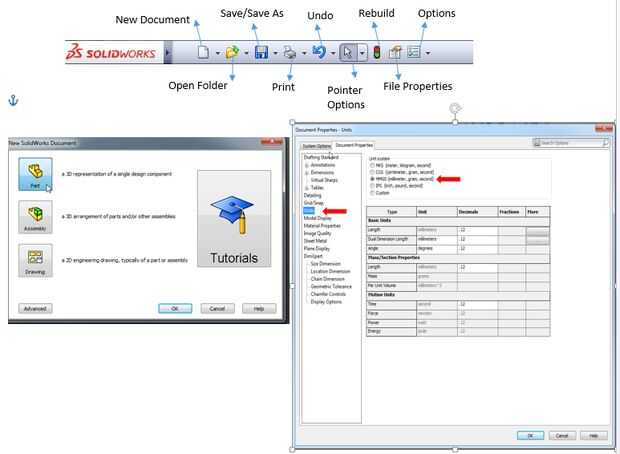Click the More button in Basic Units Length row
Screen dimensions: 620x454
click(538, 233)
